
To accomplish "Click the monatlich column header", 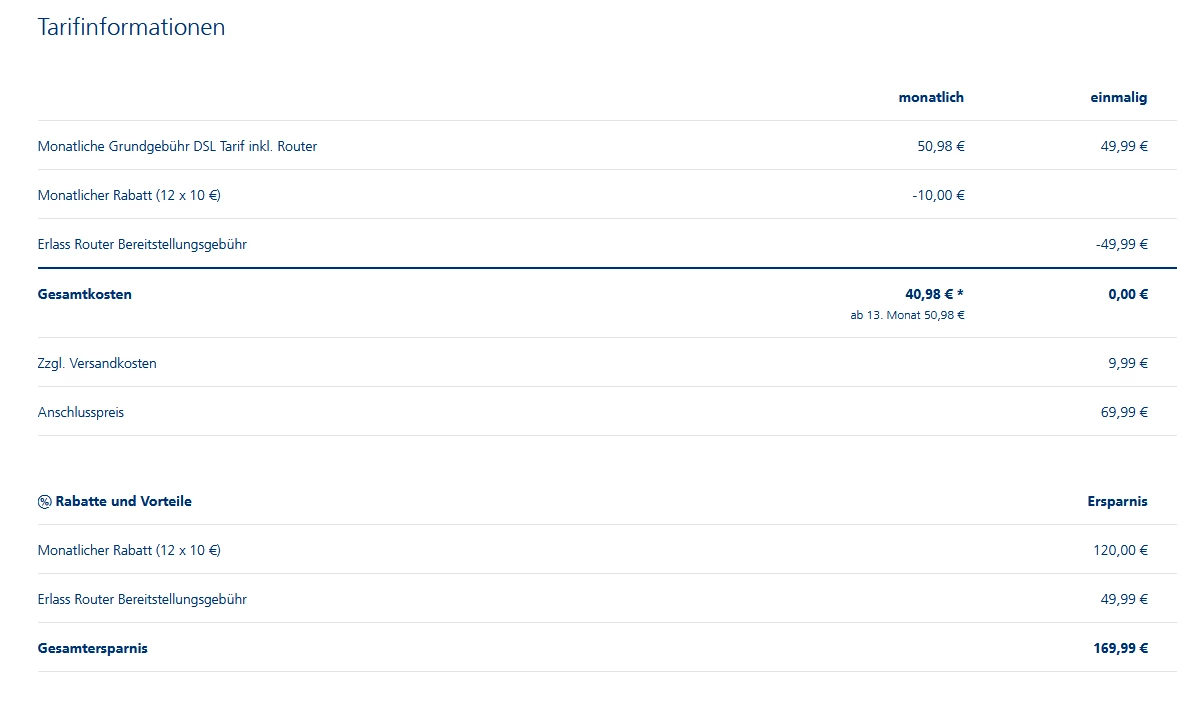I will pyautogui.click(x=931, y=97).
